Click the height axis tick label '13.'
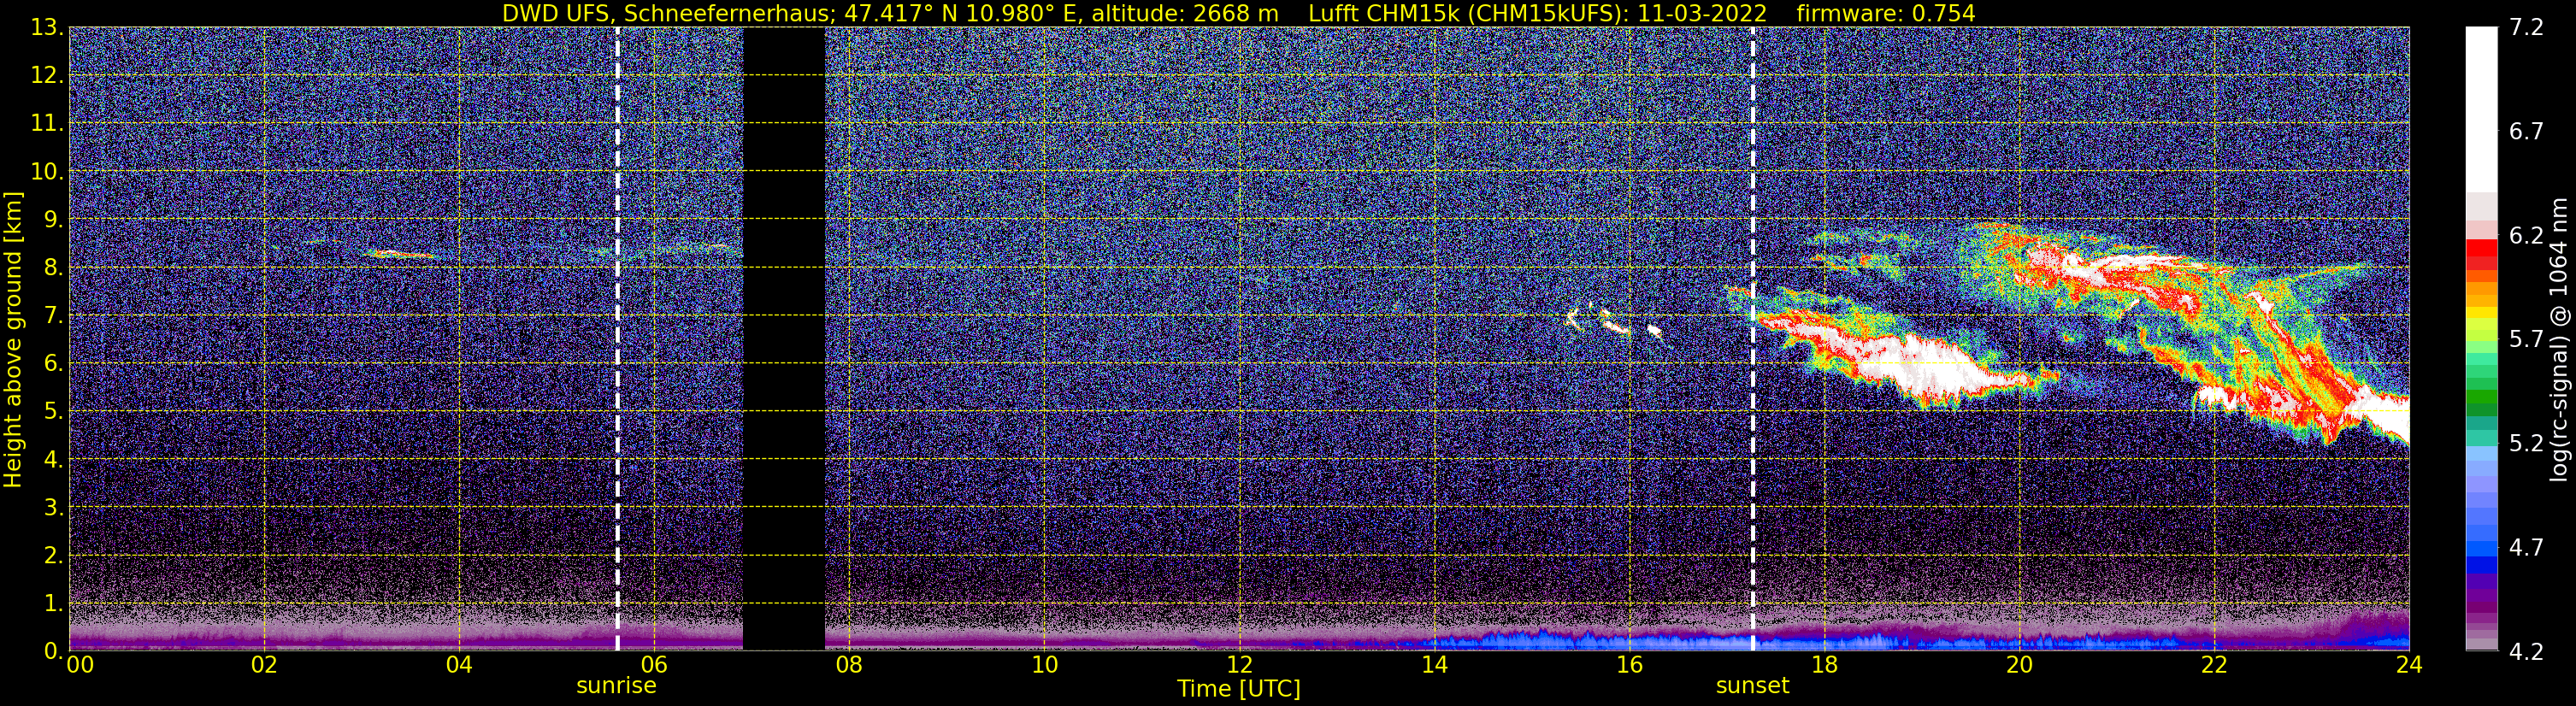This screenshot has height=706, width=2576. tap(47, 28)
